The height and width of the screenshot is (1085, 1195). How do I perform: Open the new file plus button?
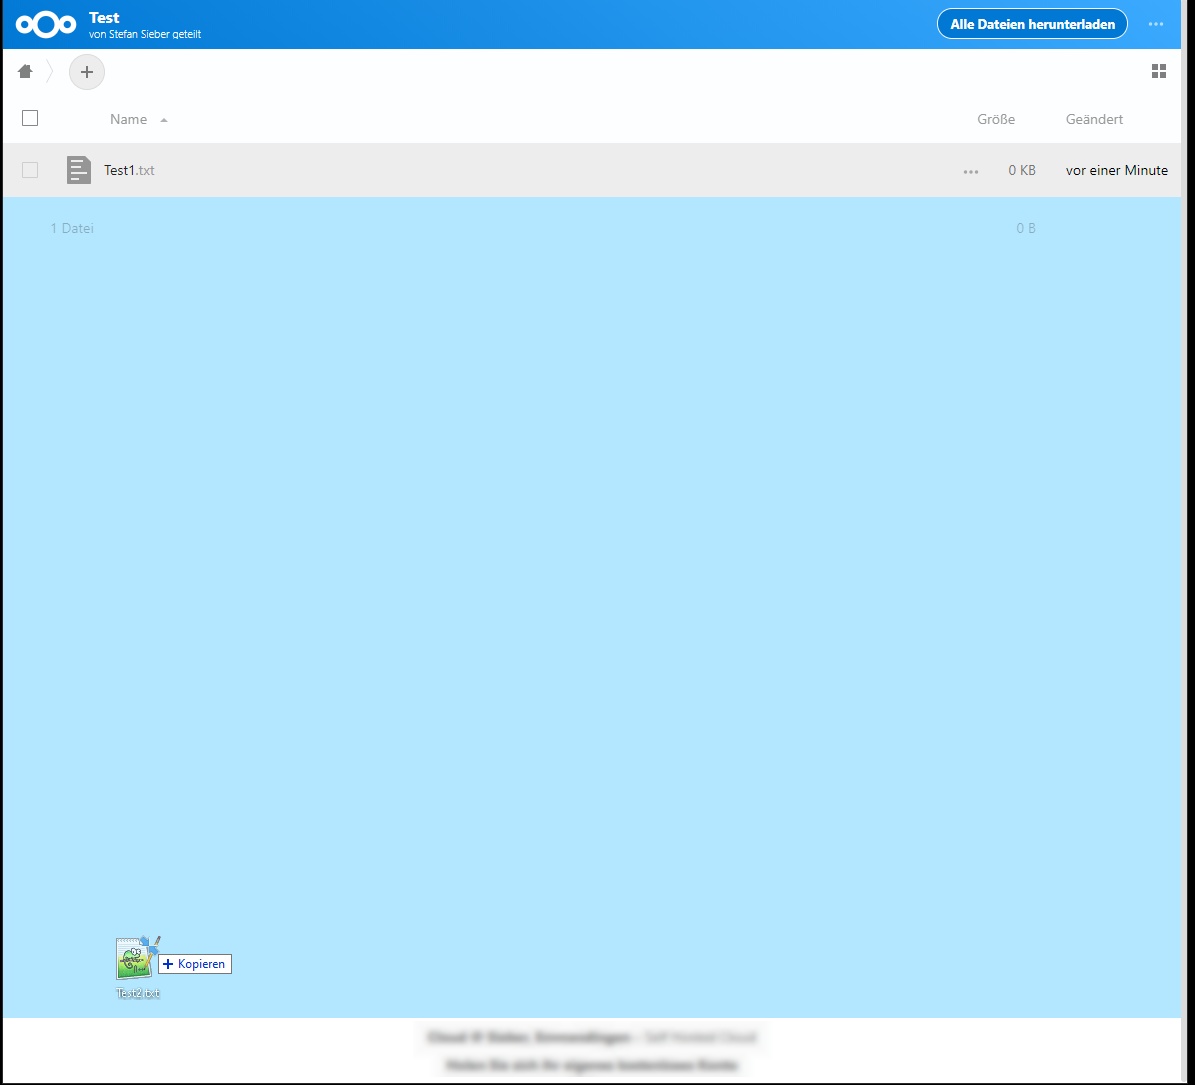[x=87, y=72]
